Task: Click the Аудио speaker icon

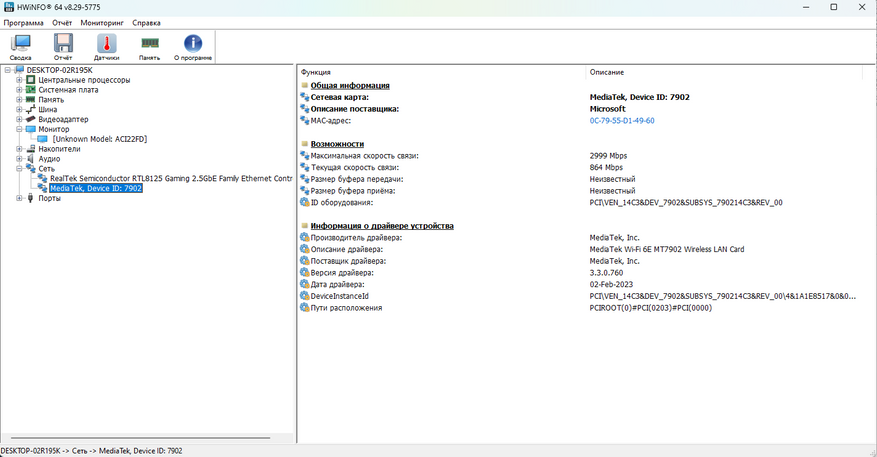Action: (31, 159)
